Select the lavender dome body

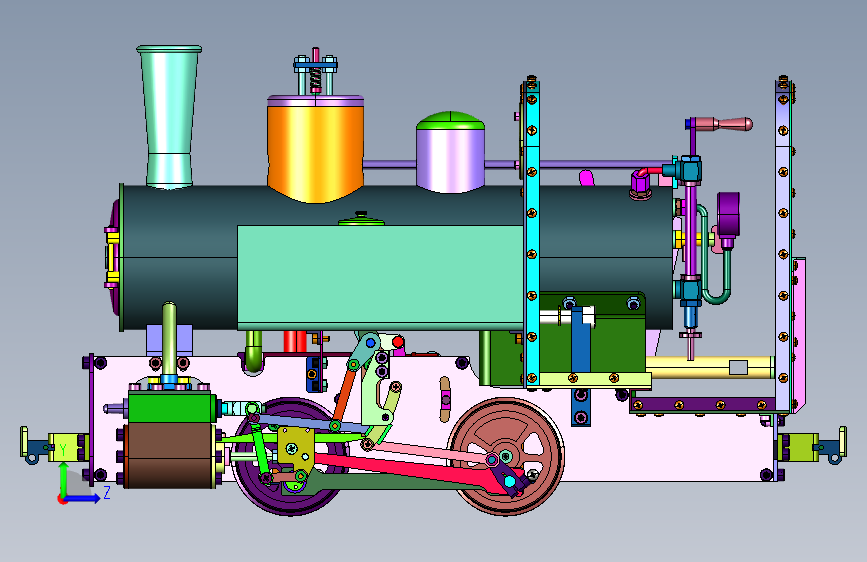[451, 160]
